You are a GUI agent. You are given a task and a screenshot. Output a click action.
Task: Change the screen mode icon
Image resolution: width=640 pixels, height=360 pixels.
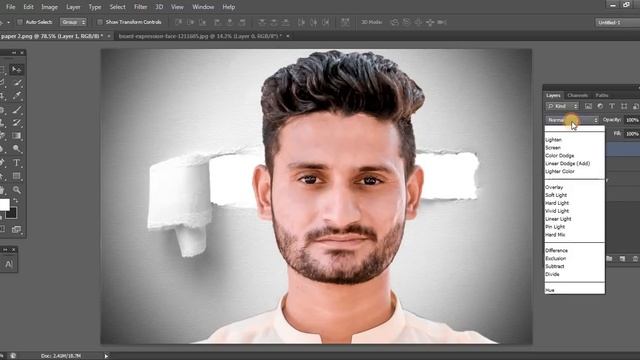16,229
